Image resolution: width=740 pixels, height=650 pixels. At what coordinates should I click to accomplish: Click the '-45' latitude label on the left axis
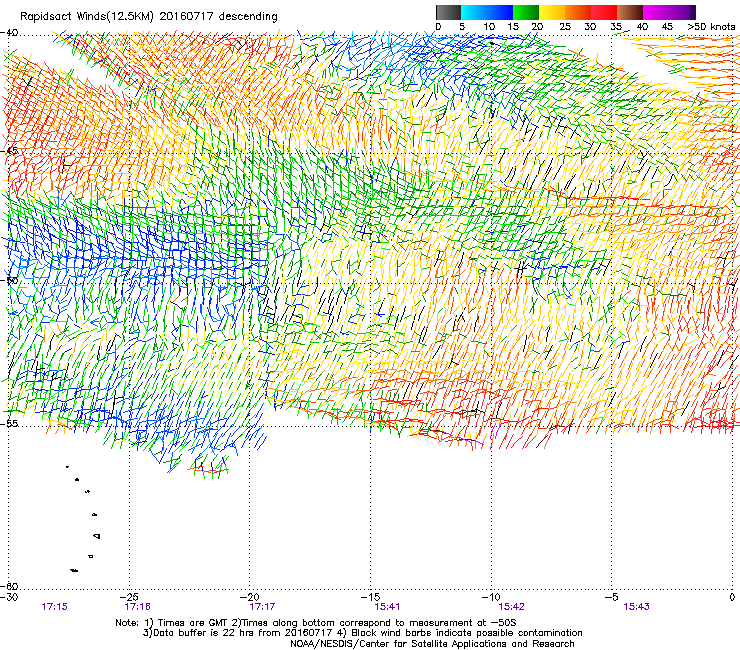[x=9, y=151]
